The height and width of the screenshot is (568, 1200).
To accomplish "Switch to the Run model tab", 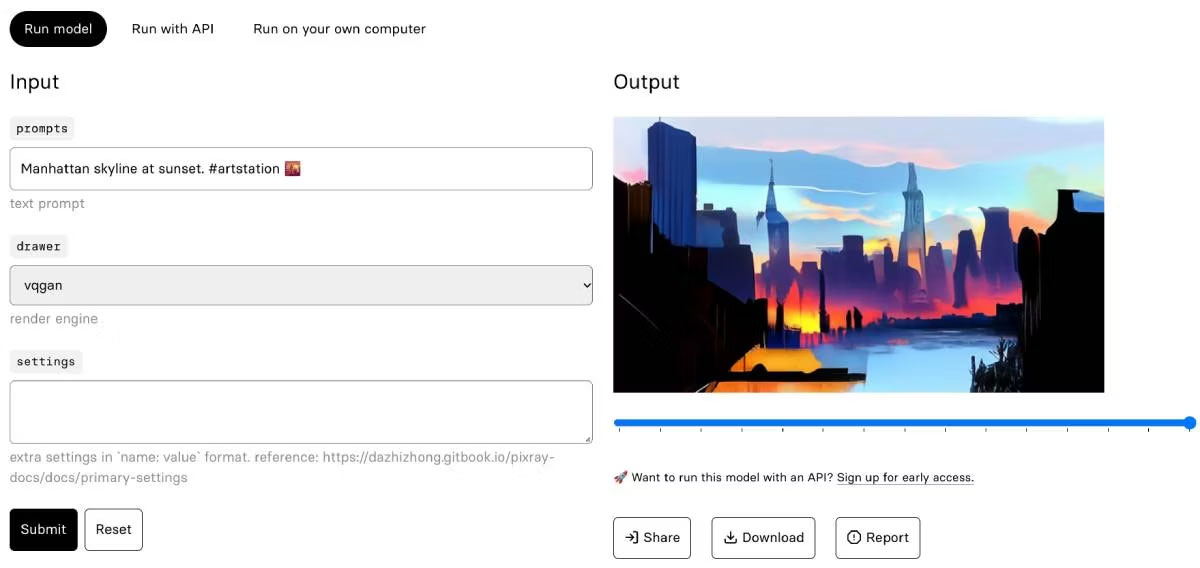I will coord(58,29).
